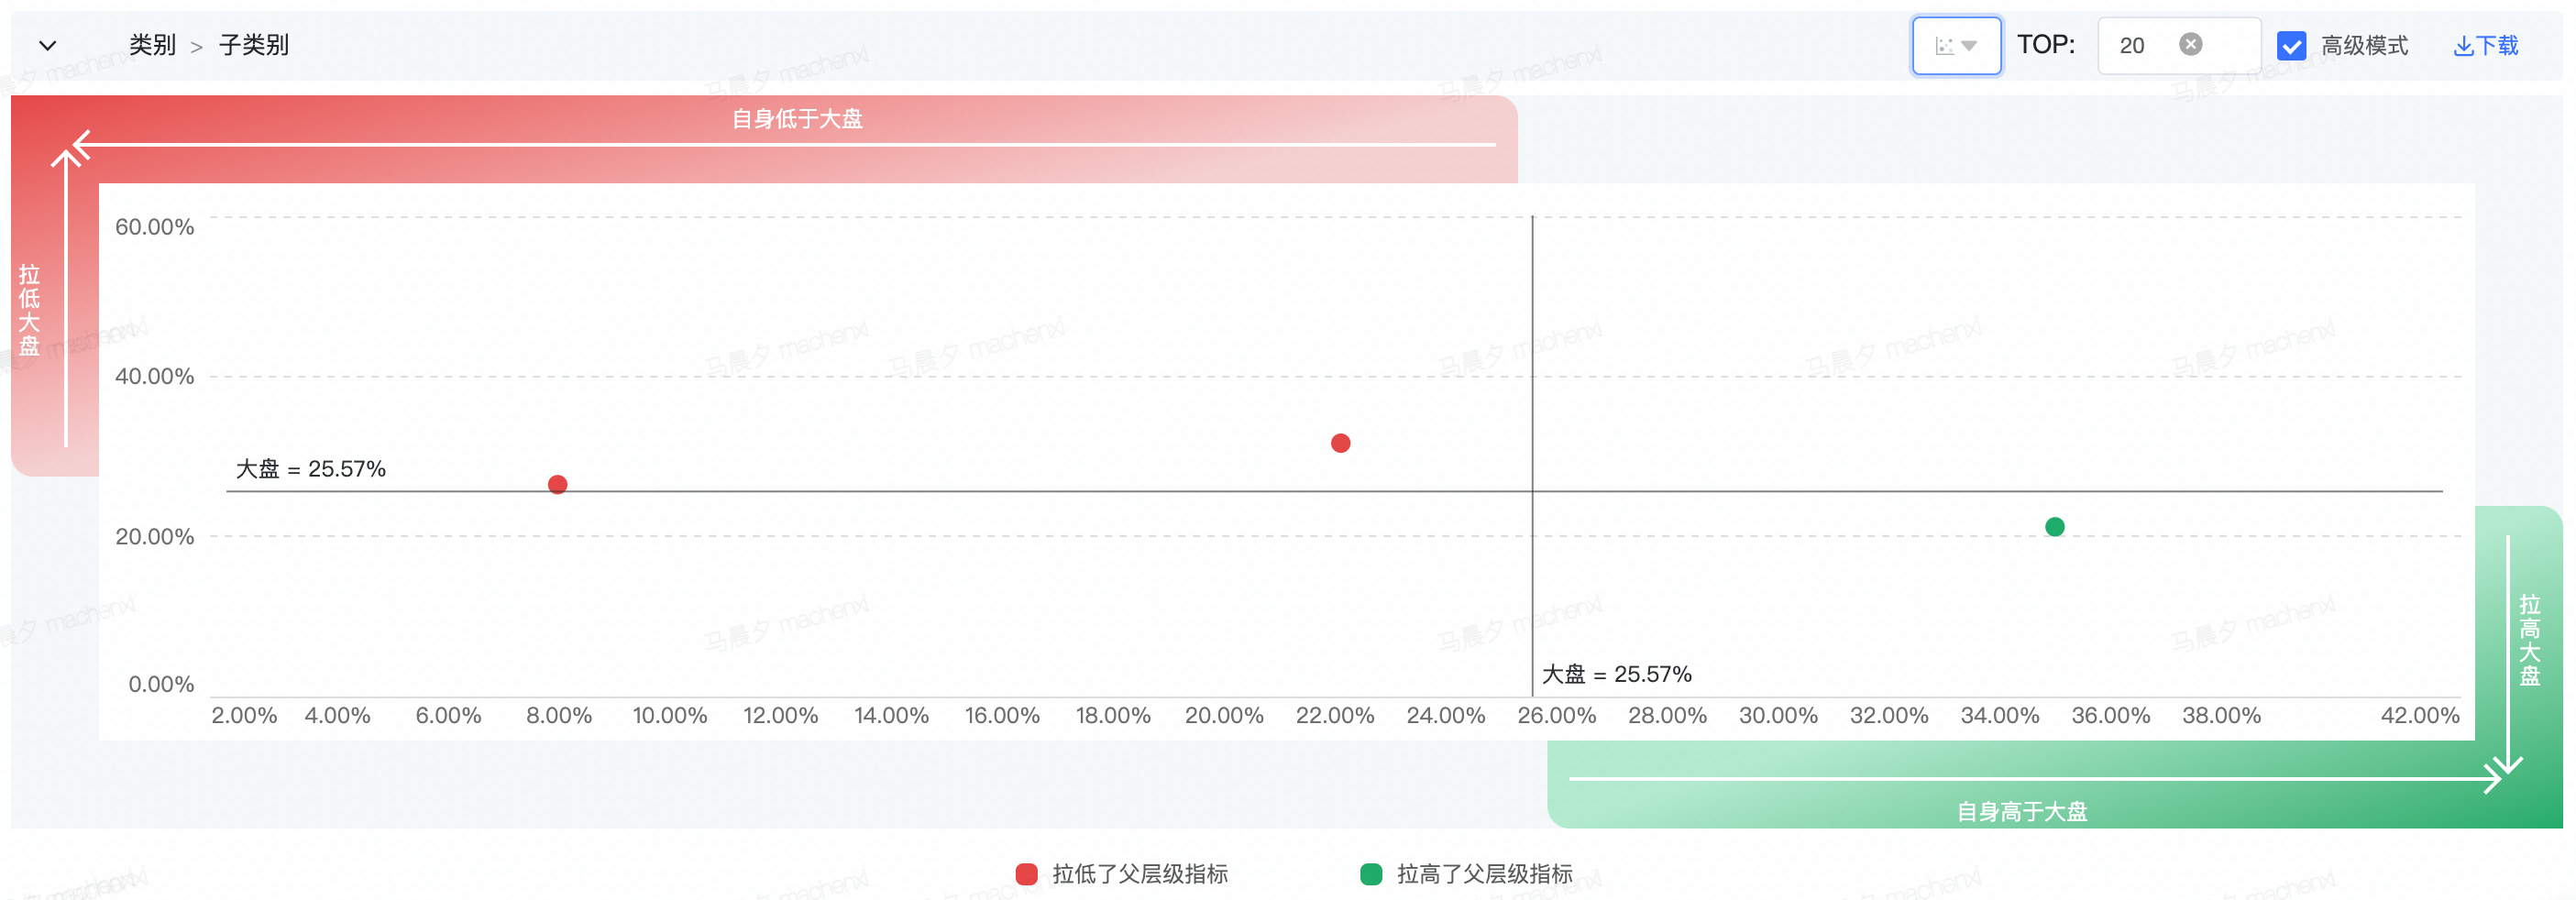Click the 自身低于大盘 red banner label
This screenshot has height=900, width=2576.
797,119
